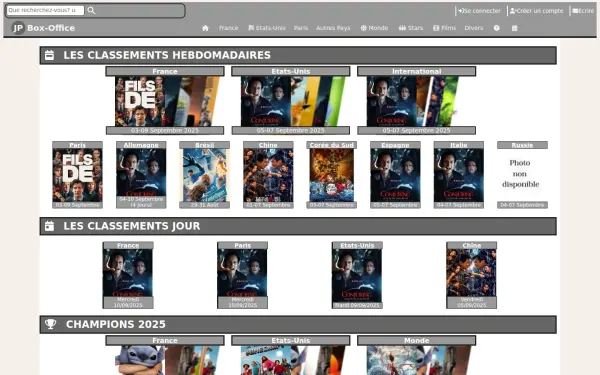Click Fils De poster collage under weekly France
Image resolution: width=600 pixels, height=375 pixels.
coord(168,101)
